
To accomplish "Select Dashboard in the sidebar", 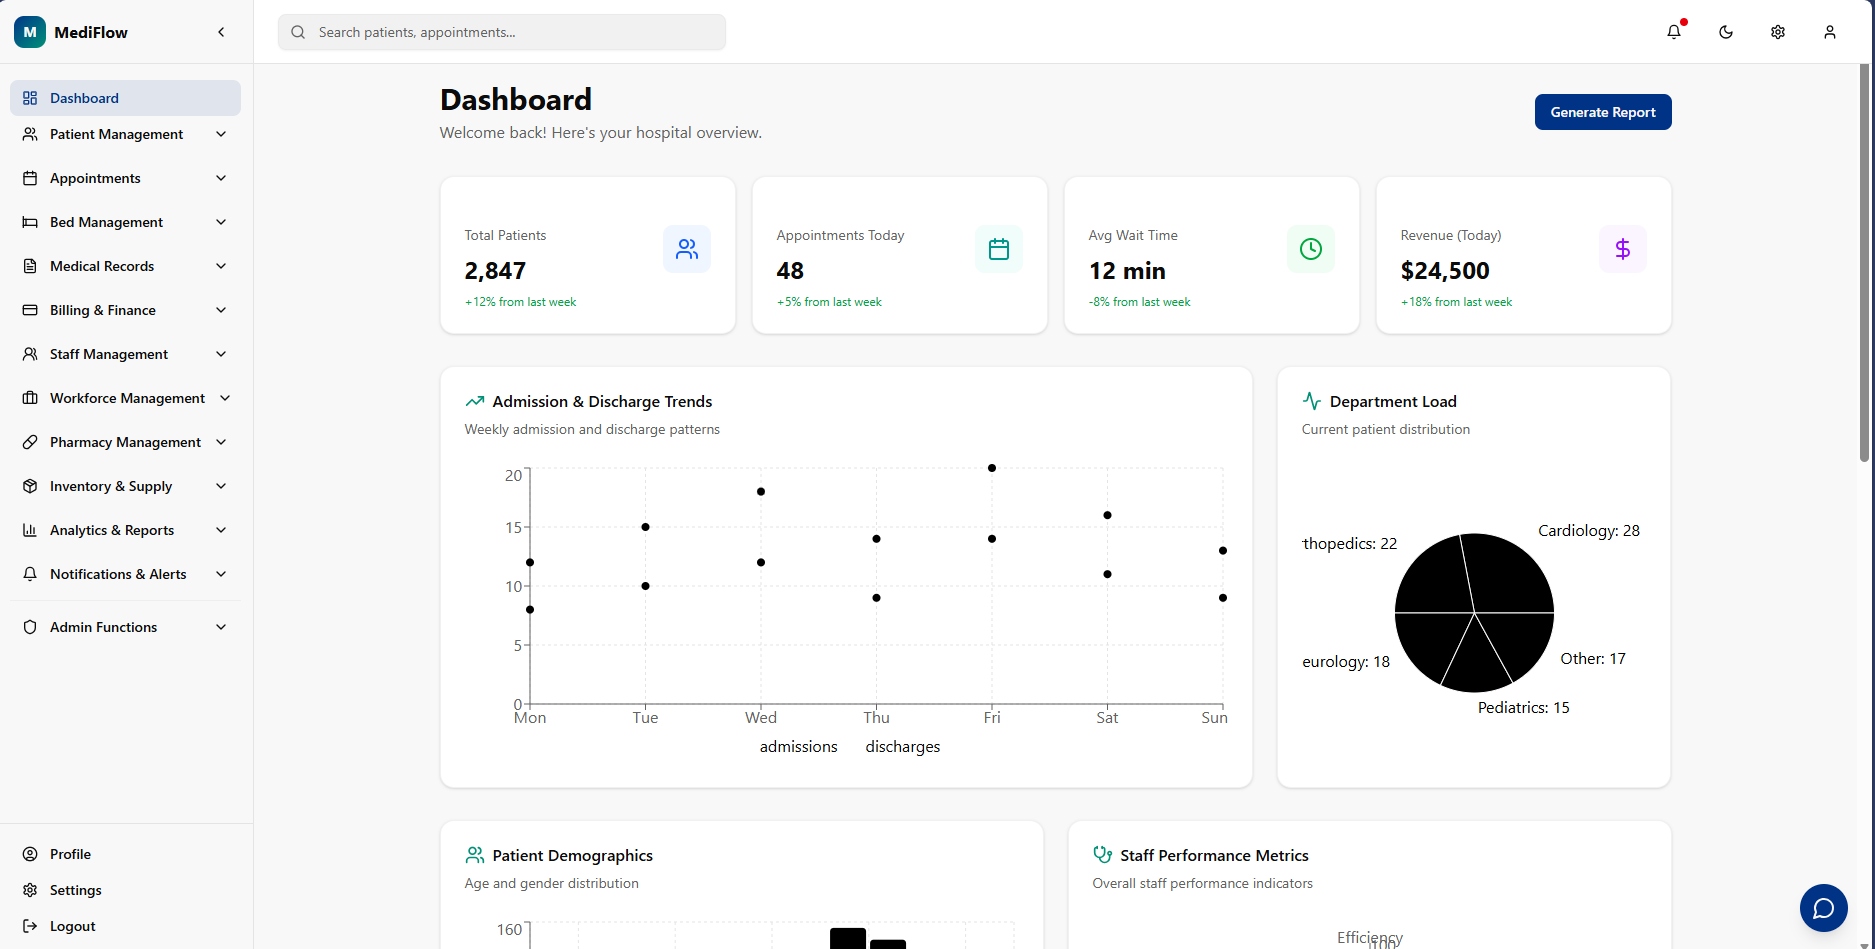I will [125, 98].
